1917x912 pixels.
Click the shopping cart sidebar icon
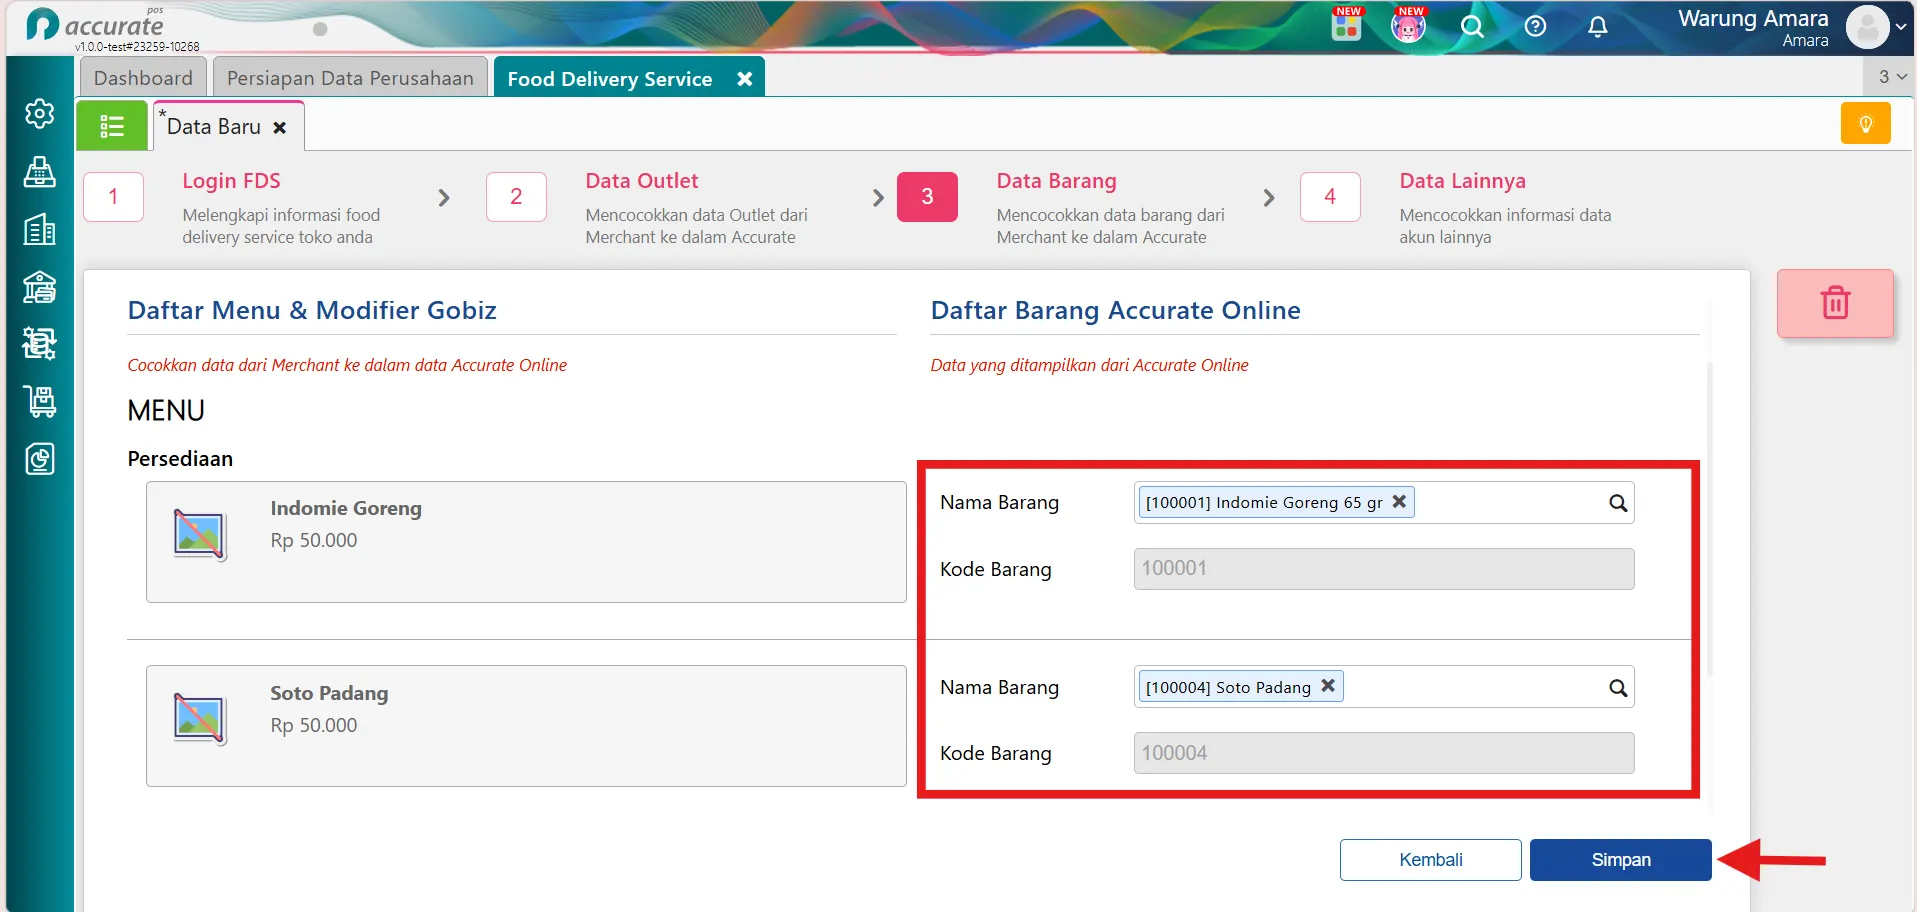click(39, 402)
